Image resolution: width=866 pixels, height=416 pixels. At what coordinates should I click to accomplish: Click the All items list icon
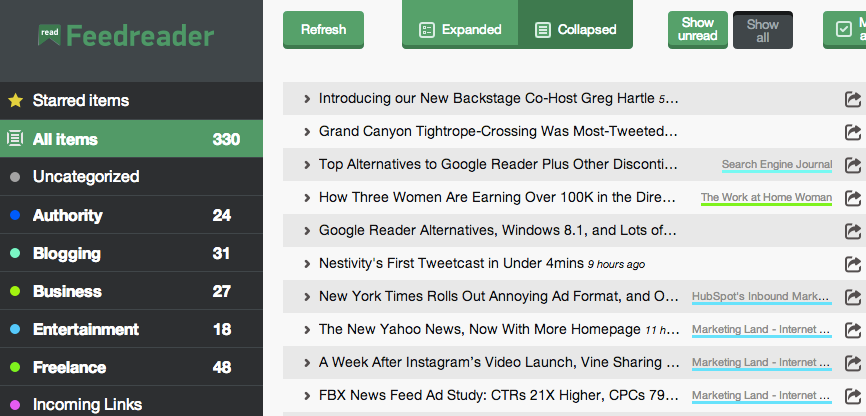coord(15,139)
